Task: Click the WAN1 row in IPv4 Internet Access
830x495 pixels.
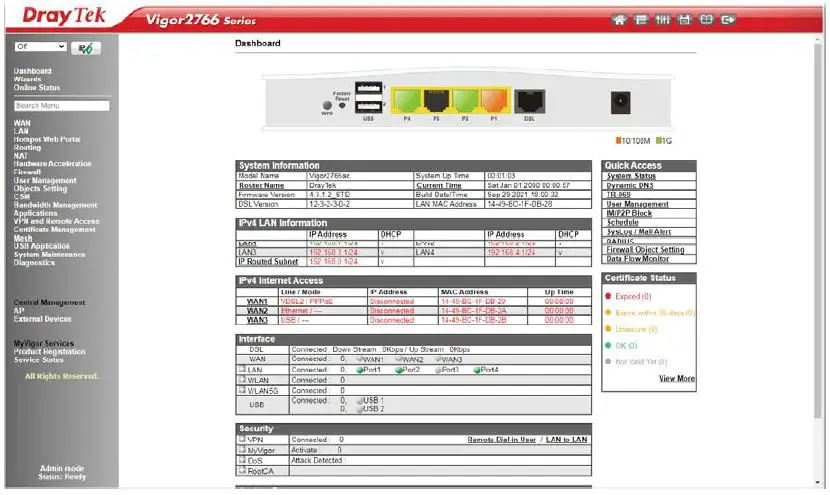Action: click(413, 301)
